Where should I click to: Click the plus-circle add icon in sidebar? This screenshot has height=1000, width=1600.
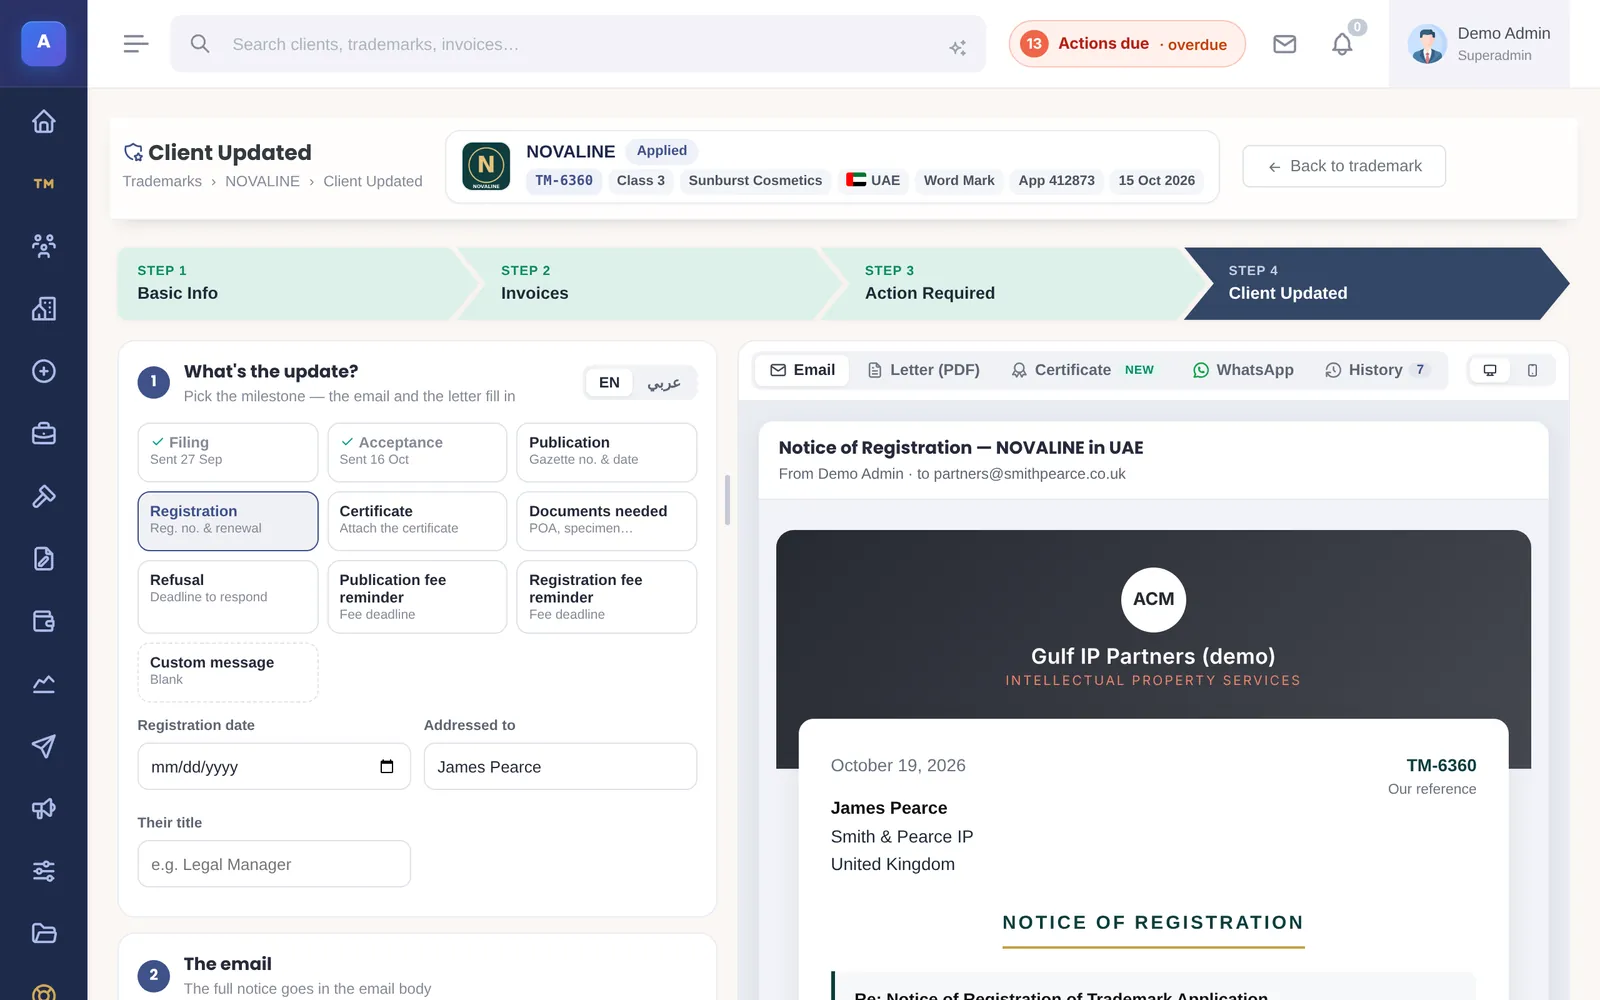coord(43,371)
